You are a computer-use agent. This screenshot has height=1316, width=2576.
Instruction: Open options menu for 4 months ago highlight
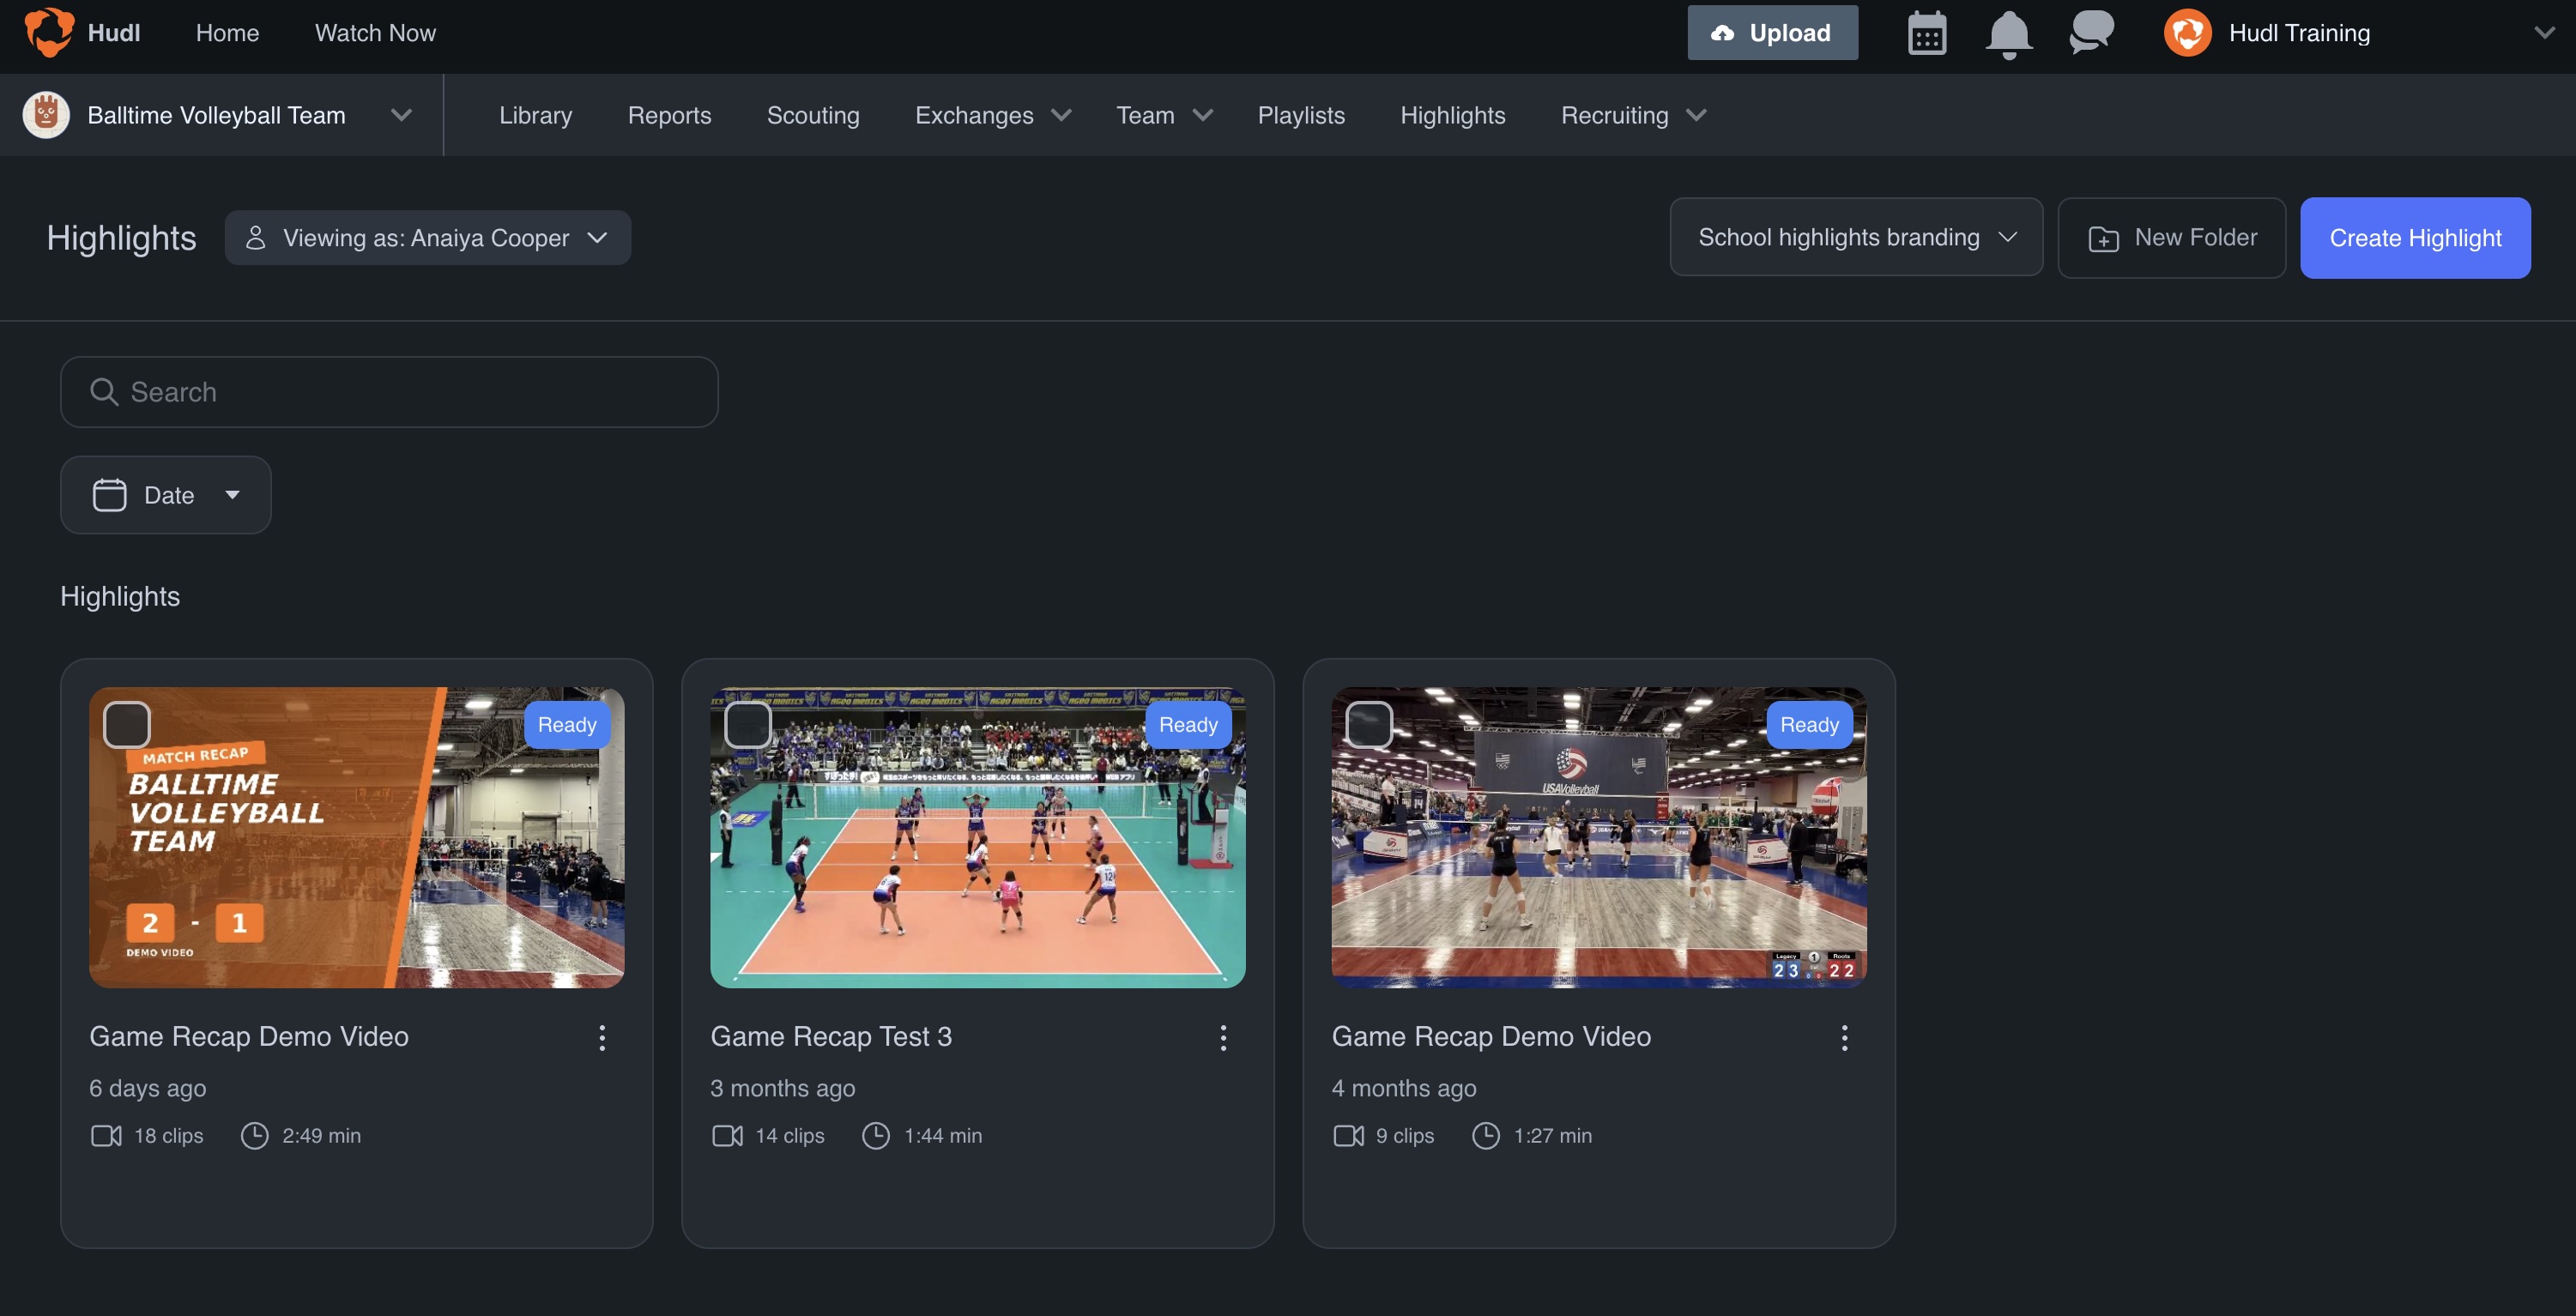coord(1844,1037)
